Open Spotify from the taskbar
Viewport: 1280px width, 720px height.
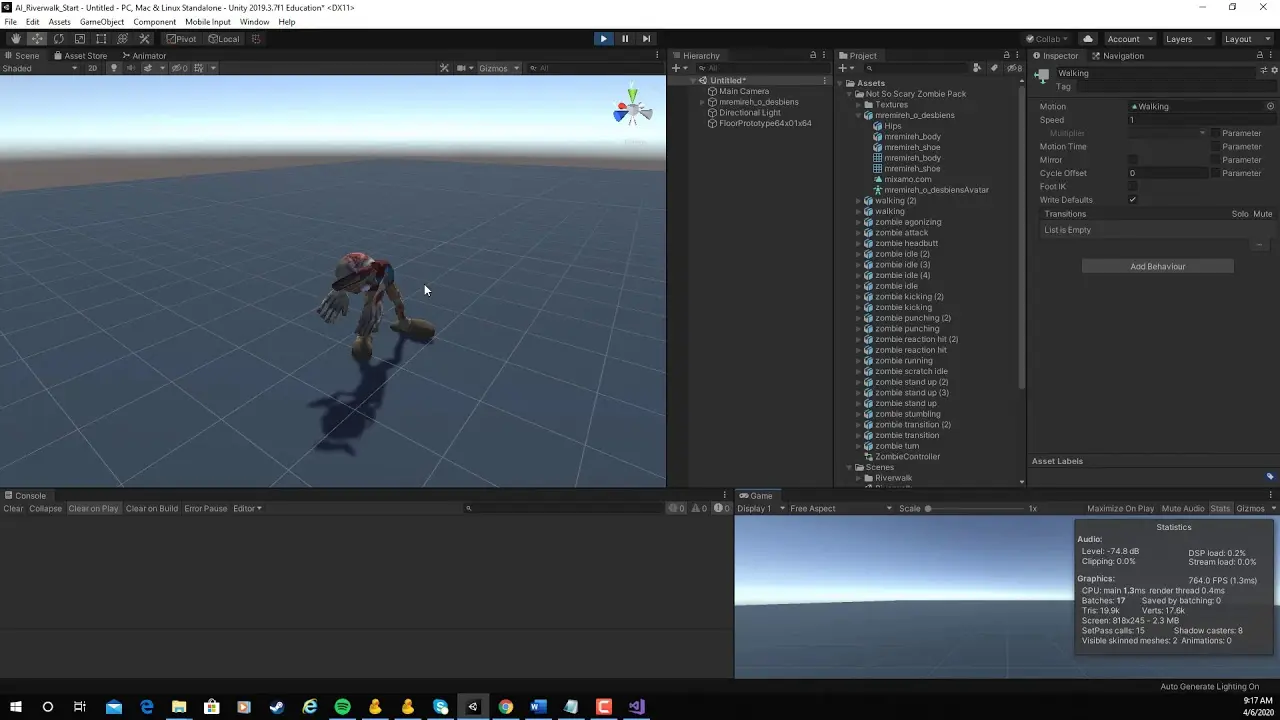[343, 707]
